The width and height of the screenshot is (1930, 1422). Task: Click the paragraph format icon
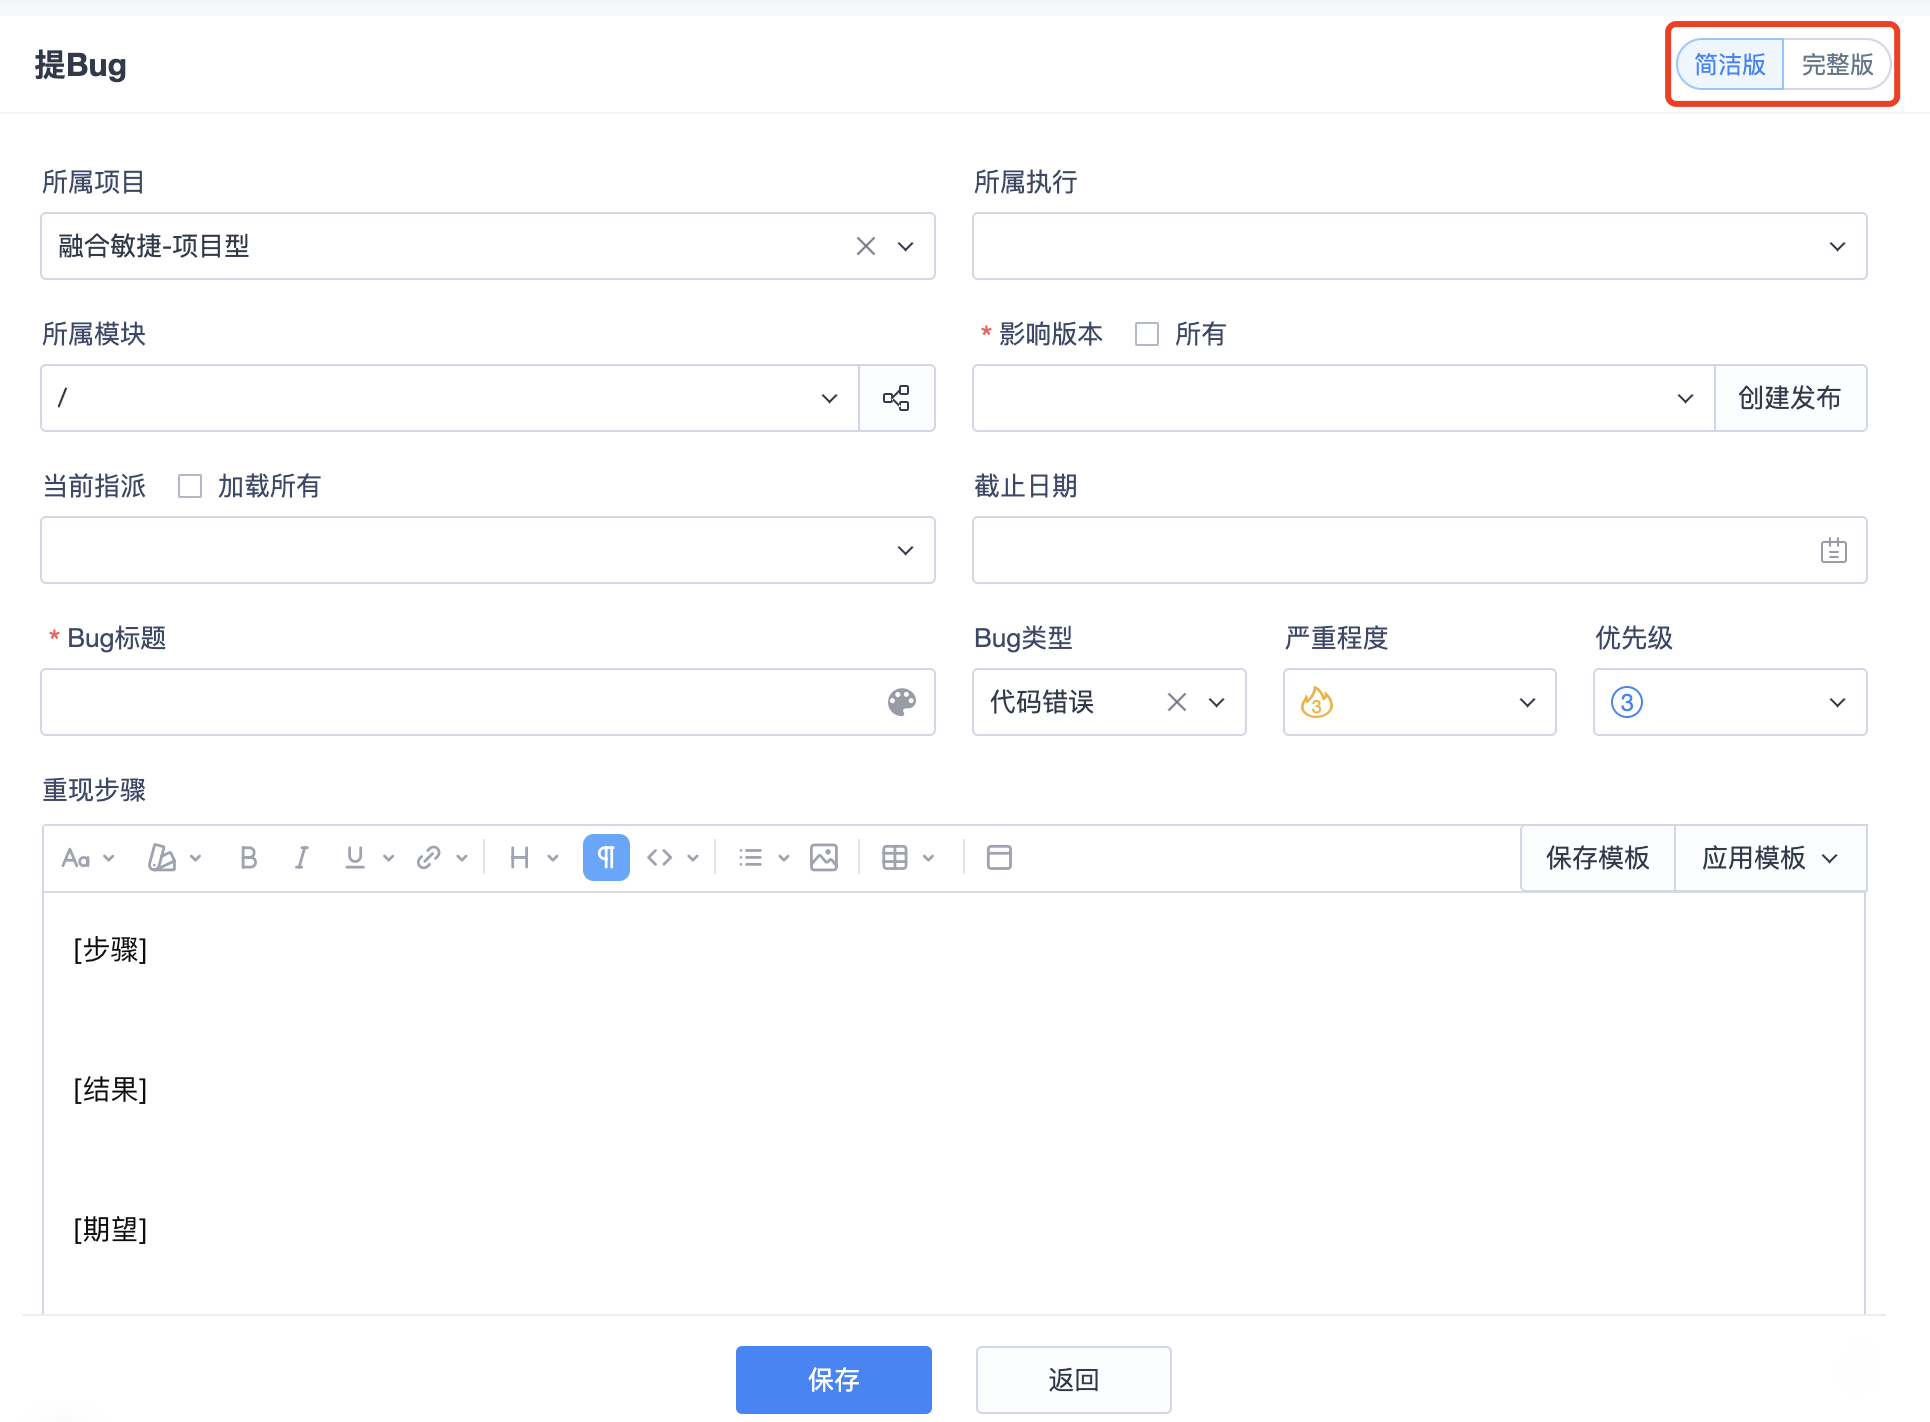pos(606,858)
